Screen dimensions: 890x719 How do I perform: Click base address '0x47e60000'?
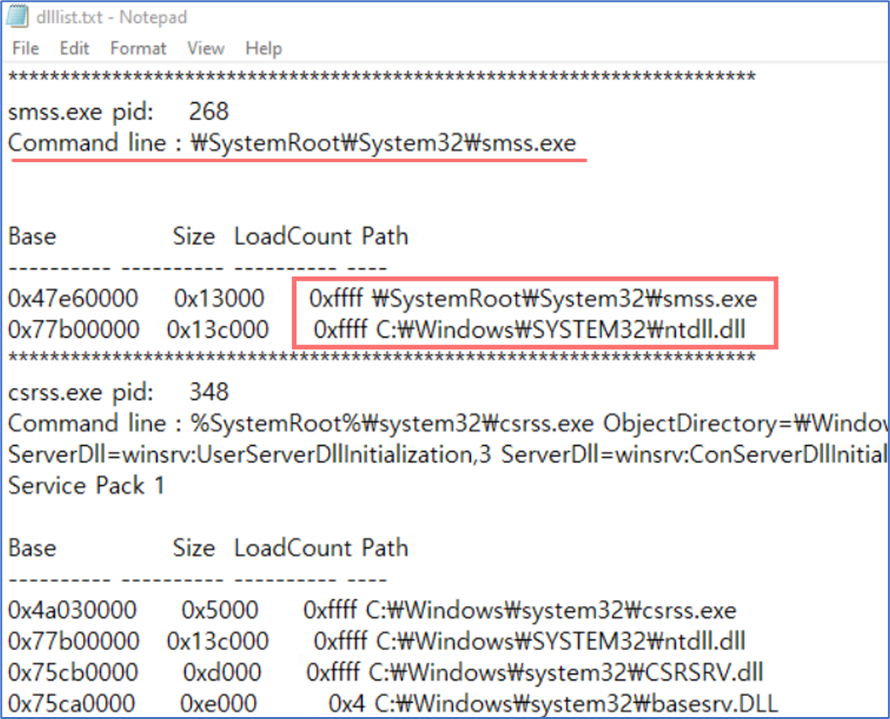click(73, 298)
